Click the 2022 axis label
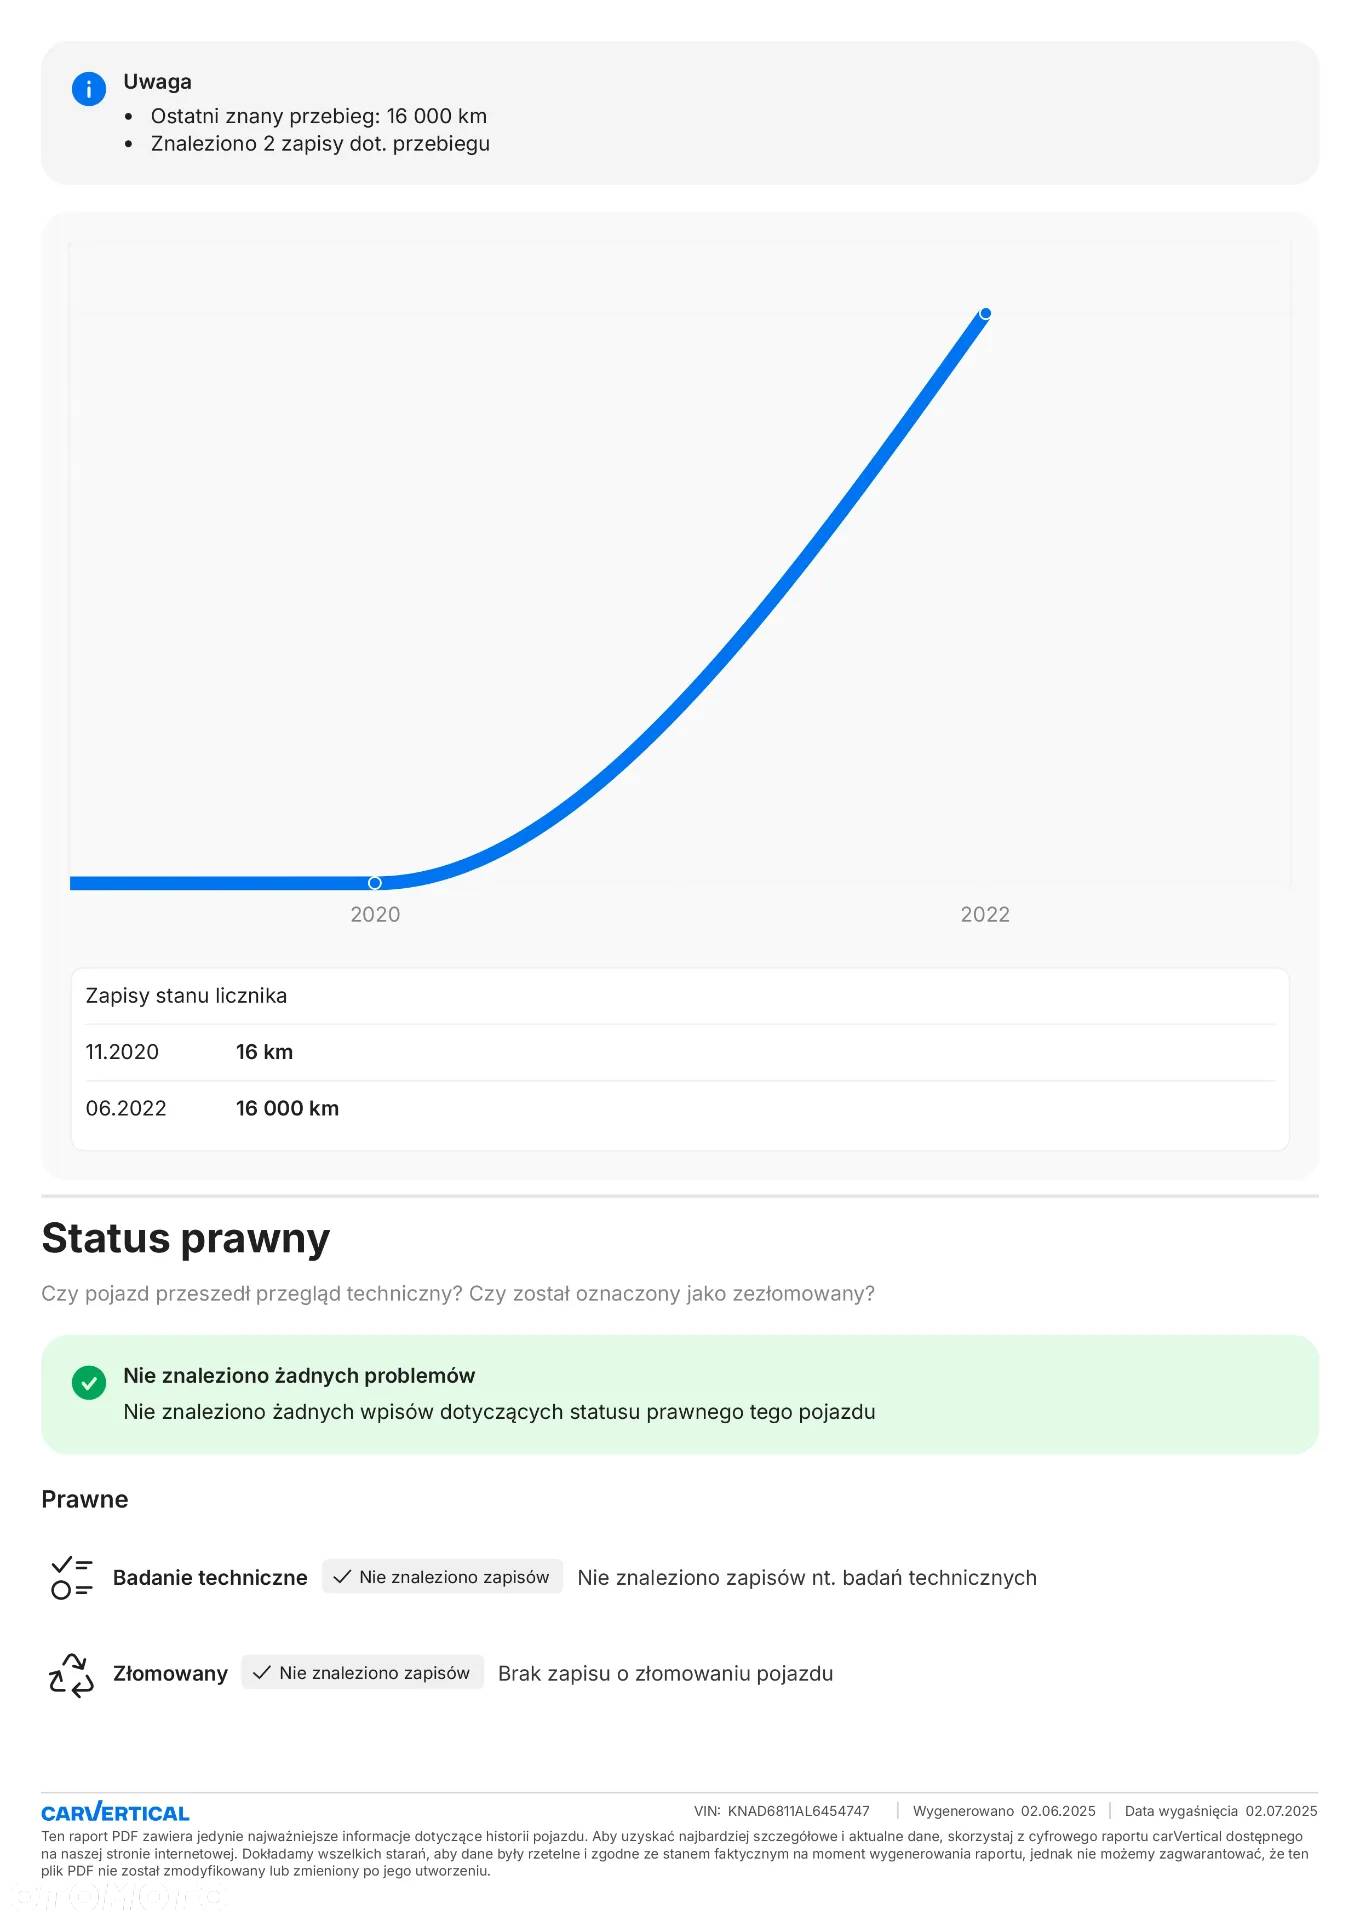 [985, 915]
